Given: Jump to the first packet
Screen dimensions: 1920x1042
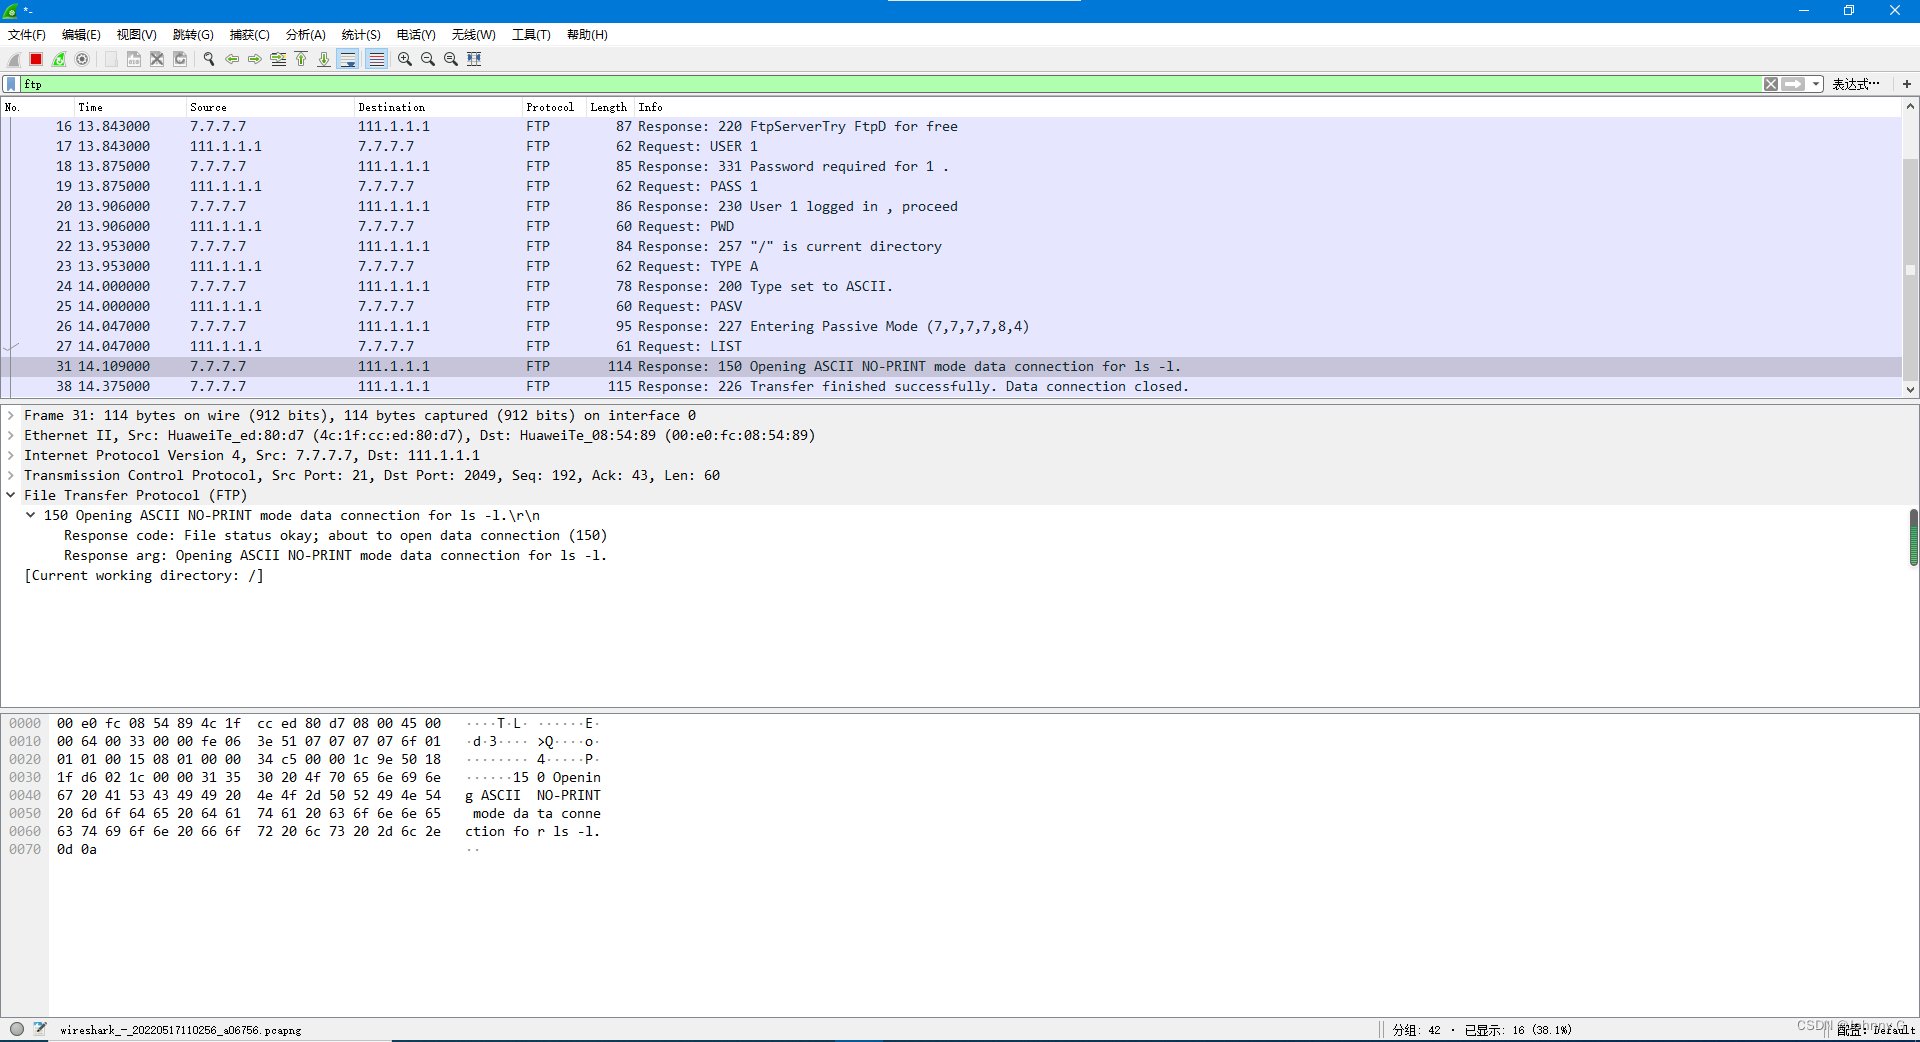Looking at the screenshot, I should click(301, 59).
